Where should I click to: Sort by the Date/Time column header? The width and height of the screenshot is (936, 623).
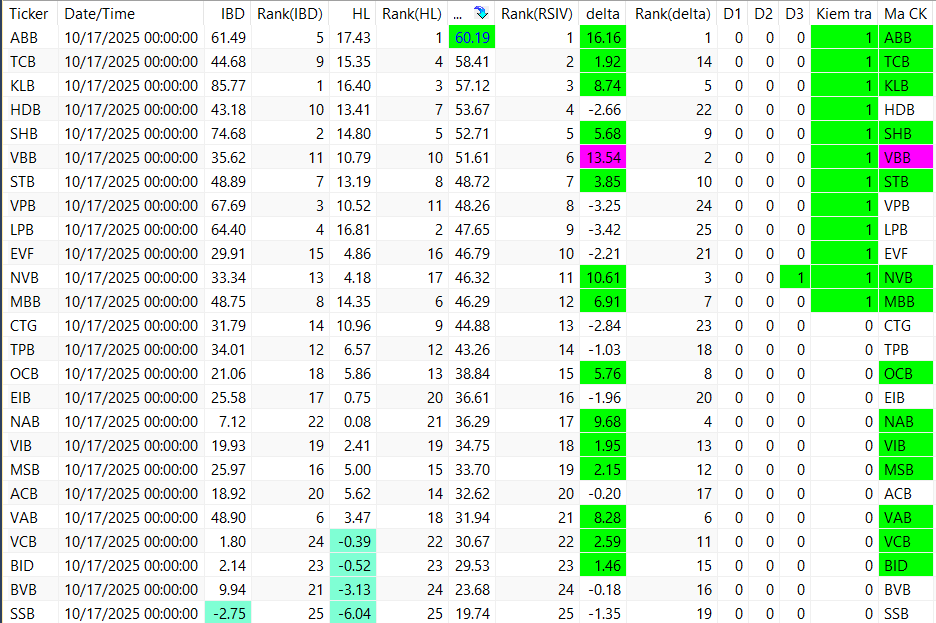[x=100, y=13]
